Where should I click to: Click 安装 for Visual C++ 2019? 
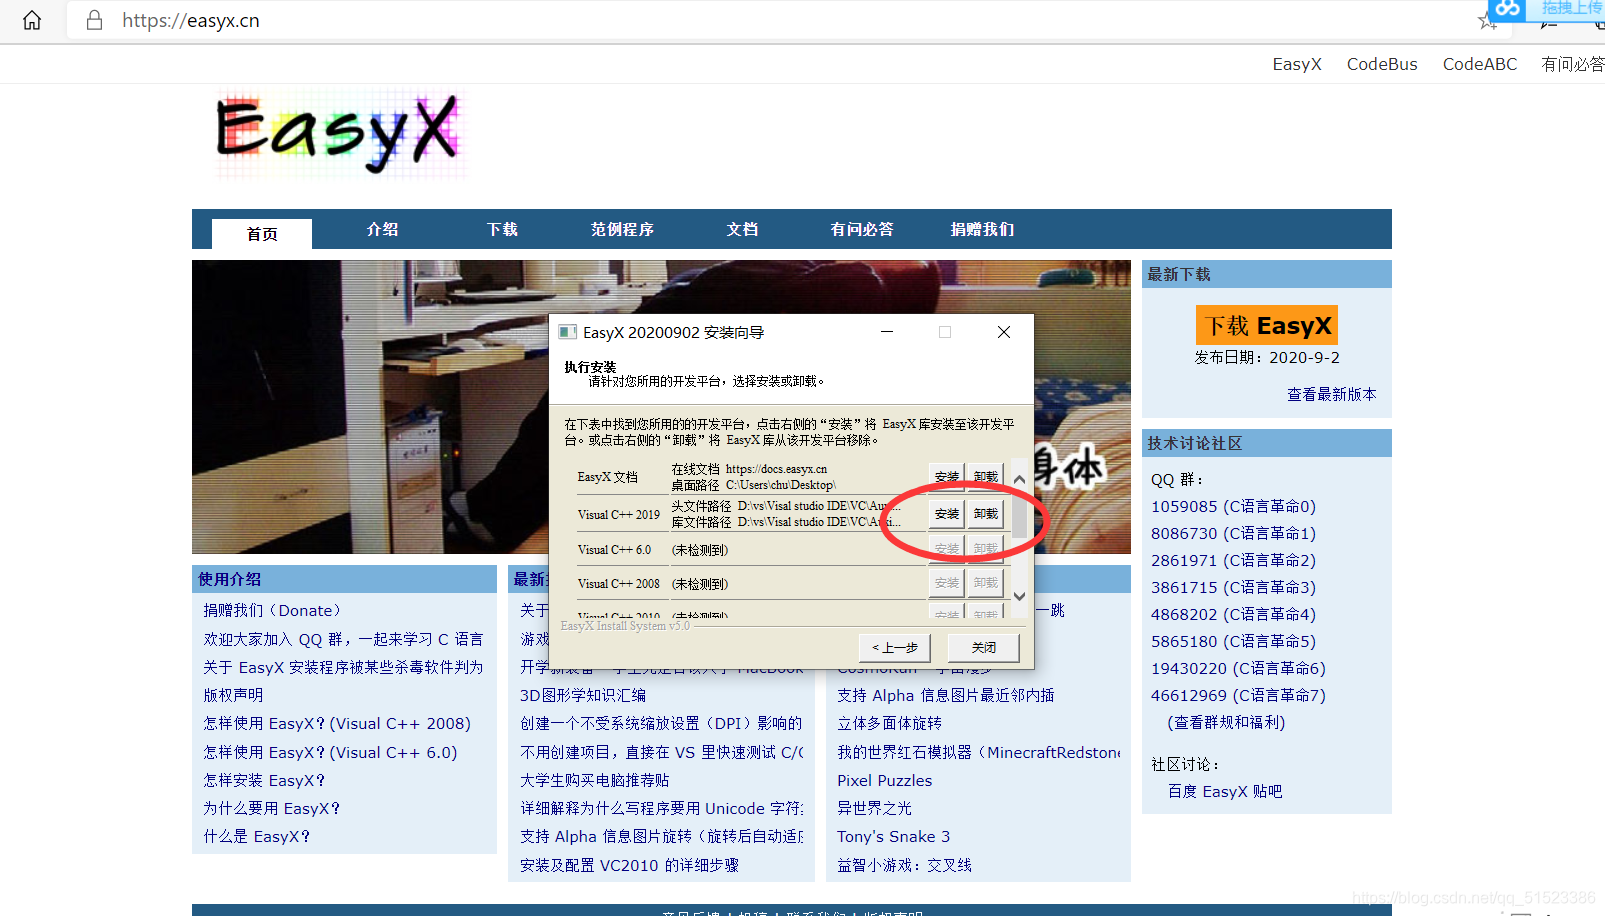pos(946,514)
